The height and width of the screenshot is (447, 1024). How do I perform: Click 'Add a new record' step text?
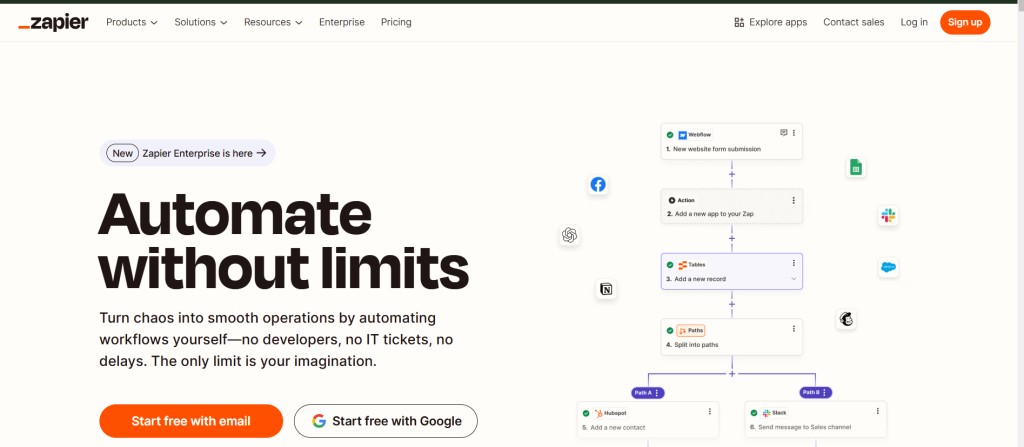700,279
